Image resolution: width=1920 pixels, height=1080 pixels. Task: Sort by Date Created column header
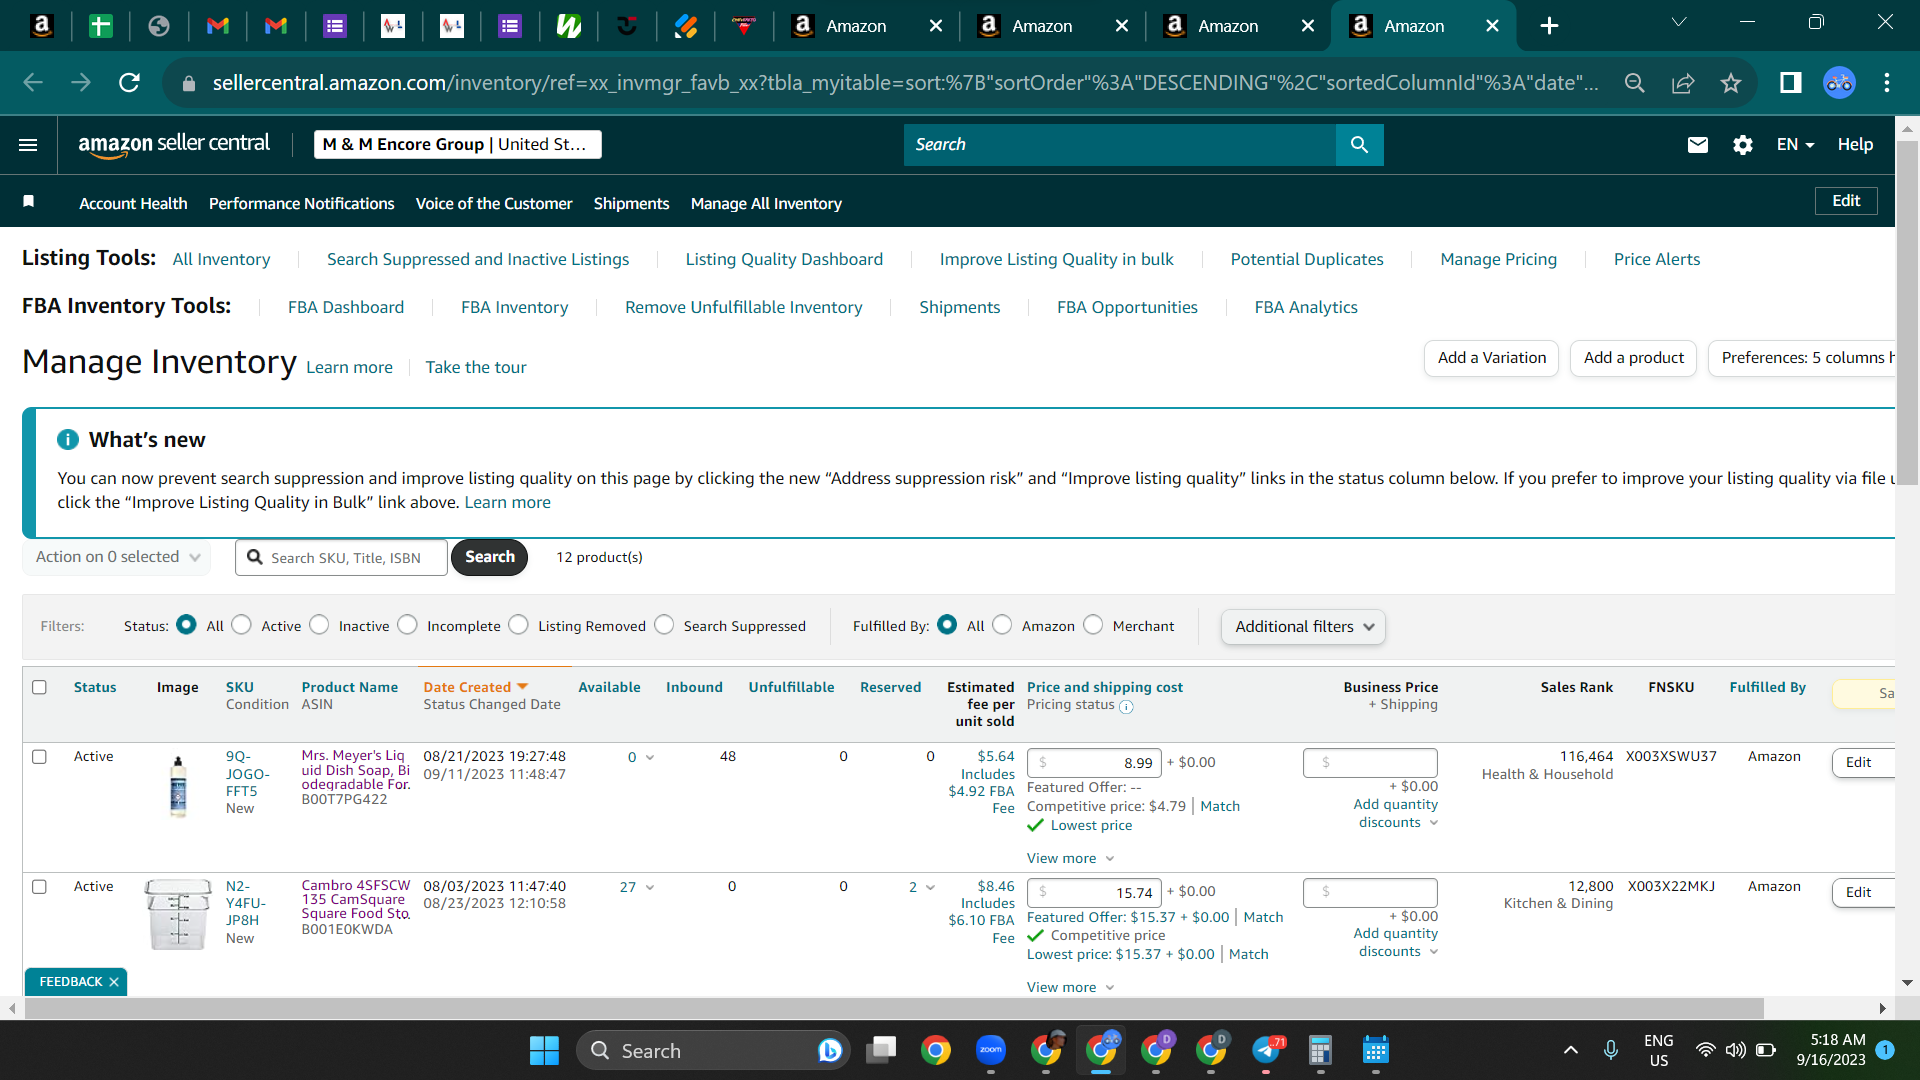tap(475, 687)
